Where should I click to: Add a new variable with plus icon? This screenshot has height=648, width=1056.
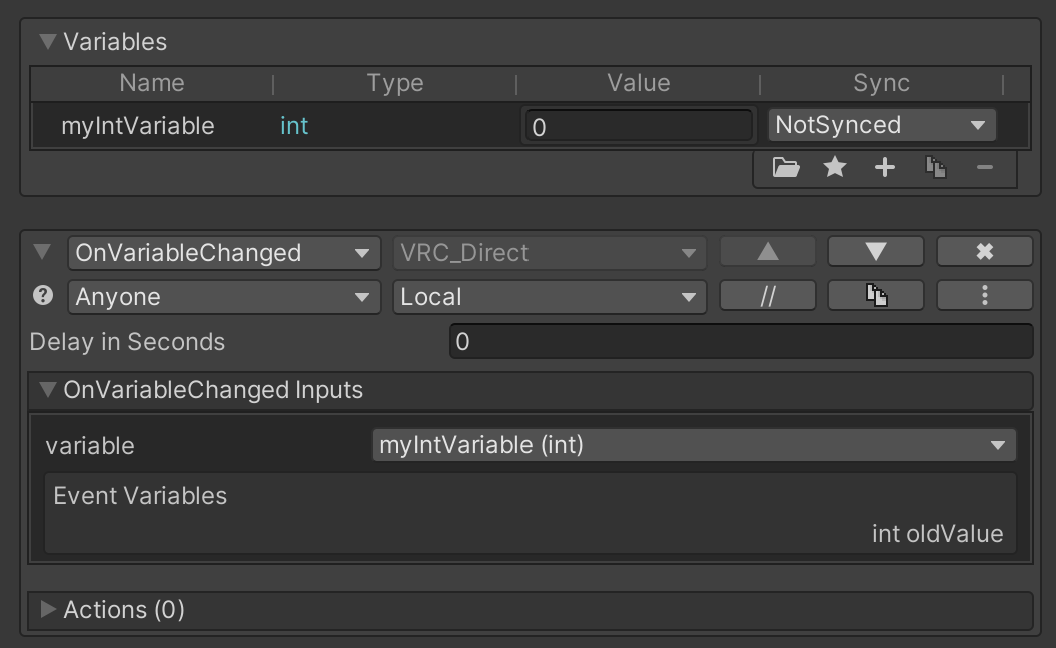click(x=885, y=167)
